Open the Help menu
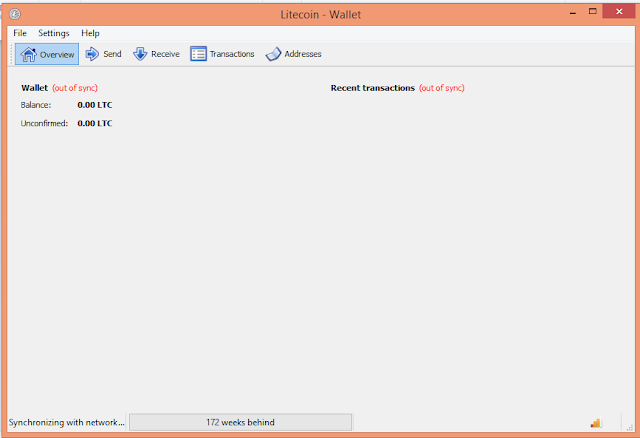 click(x=90, y=33)
